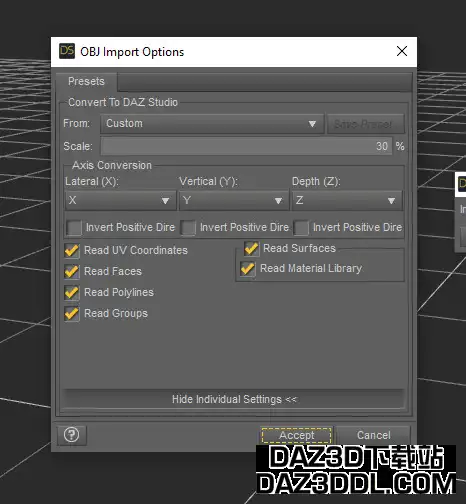The width and height of the screenshot is (466, 504).
Task: Toggle Invert Positive Direction for Vertical Y
Action: pyautogui.click(x=188, y=228)
